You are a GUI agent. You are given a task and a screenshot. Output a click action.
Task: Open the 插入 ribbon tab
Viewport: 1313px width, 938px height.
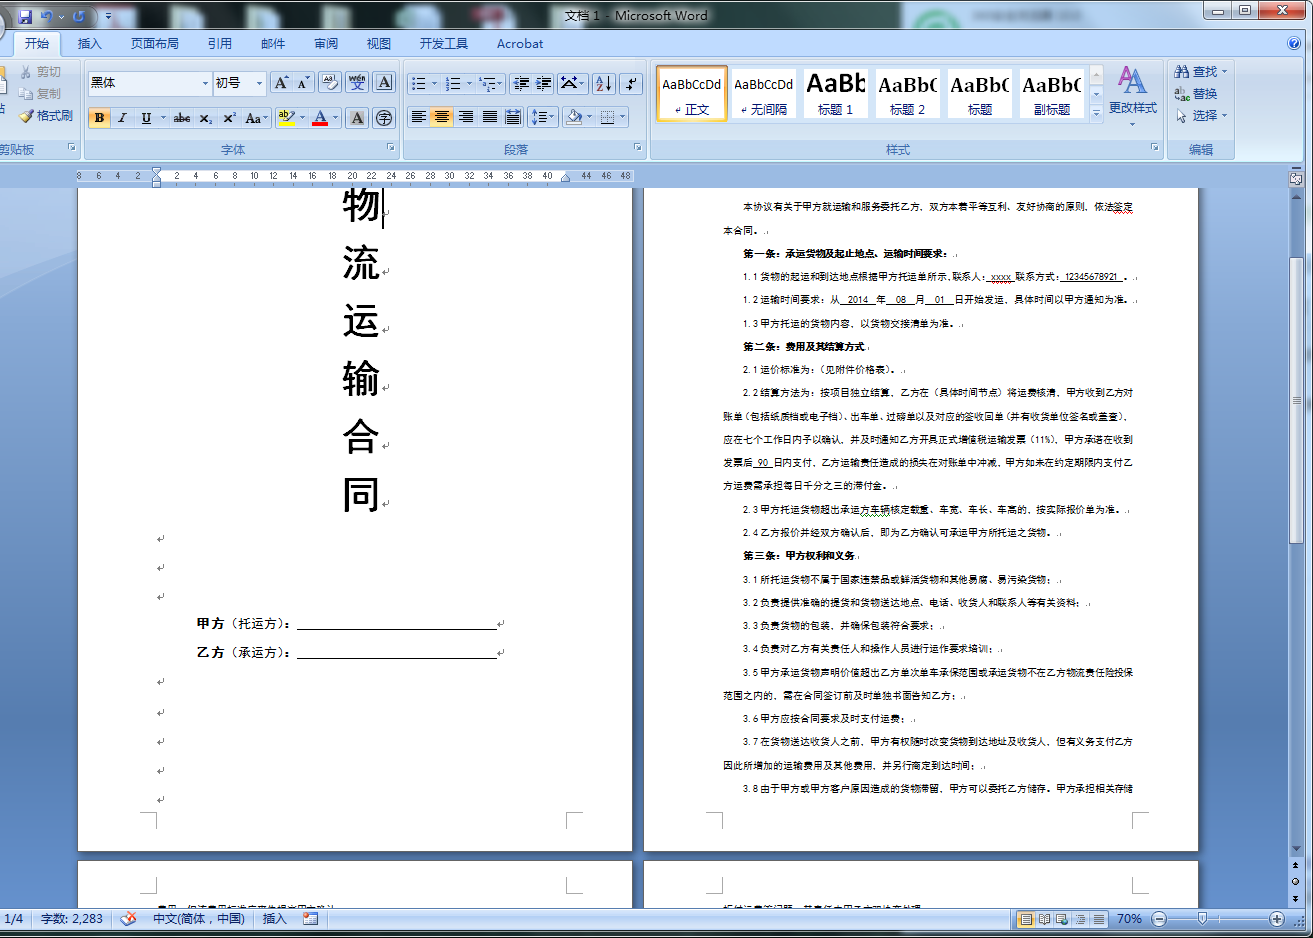[x=90, y=44]
